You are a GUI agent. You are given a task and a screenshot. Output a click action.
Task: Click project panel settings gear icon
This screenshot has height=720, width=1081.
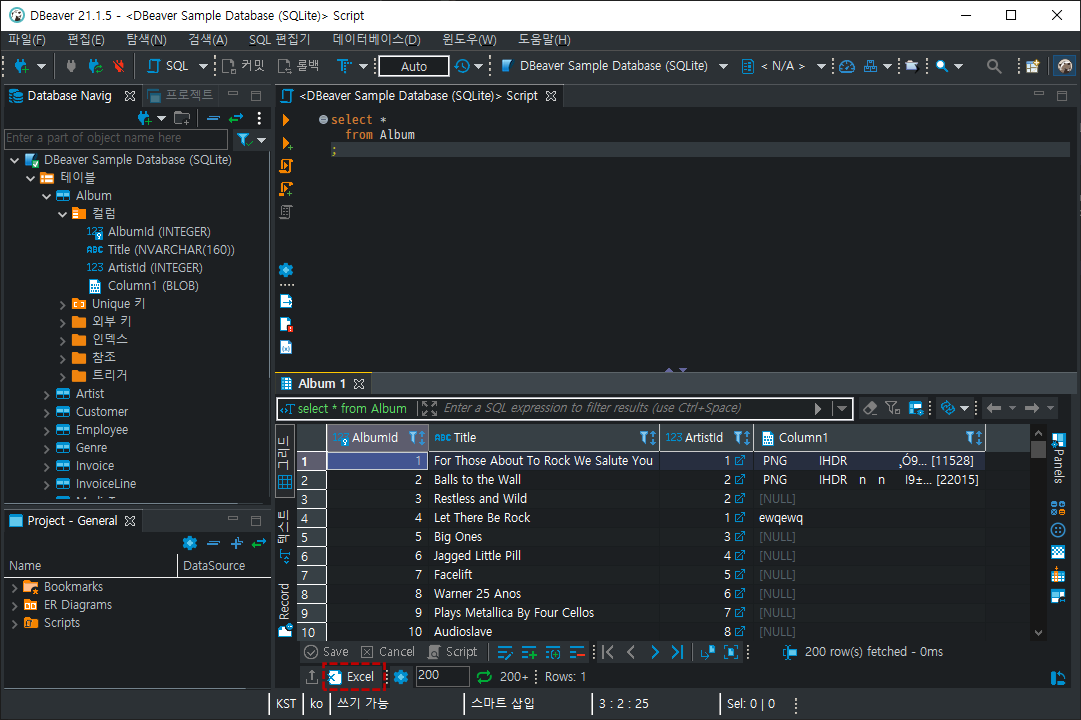pos(190,543)
